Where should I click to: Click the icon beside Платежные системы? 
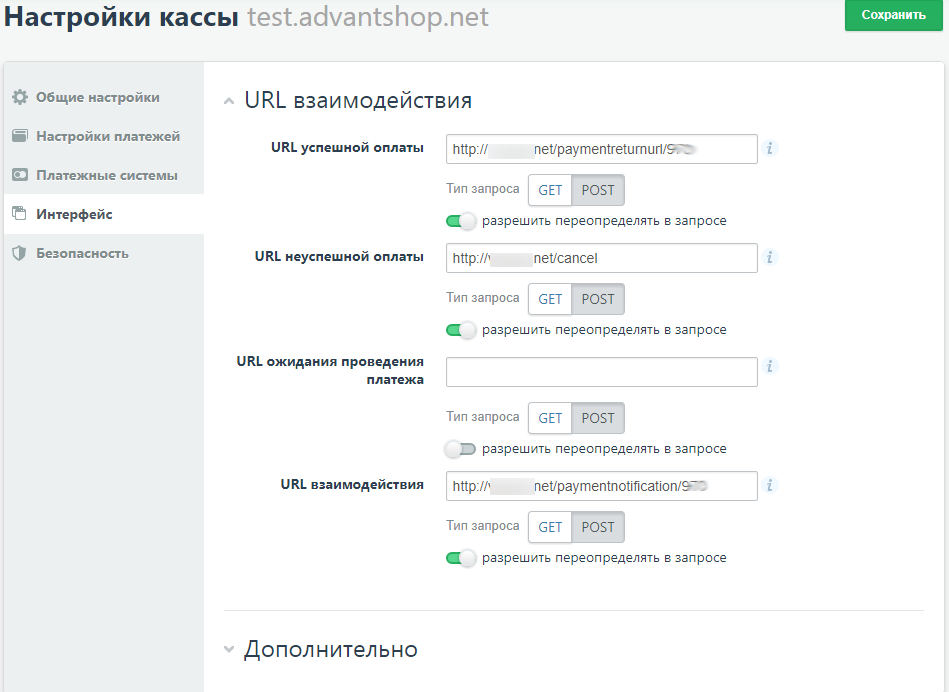[22, 175]
